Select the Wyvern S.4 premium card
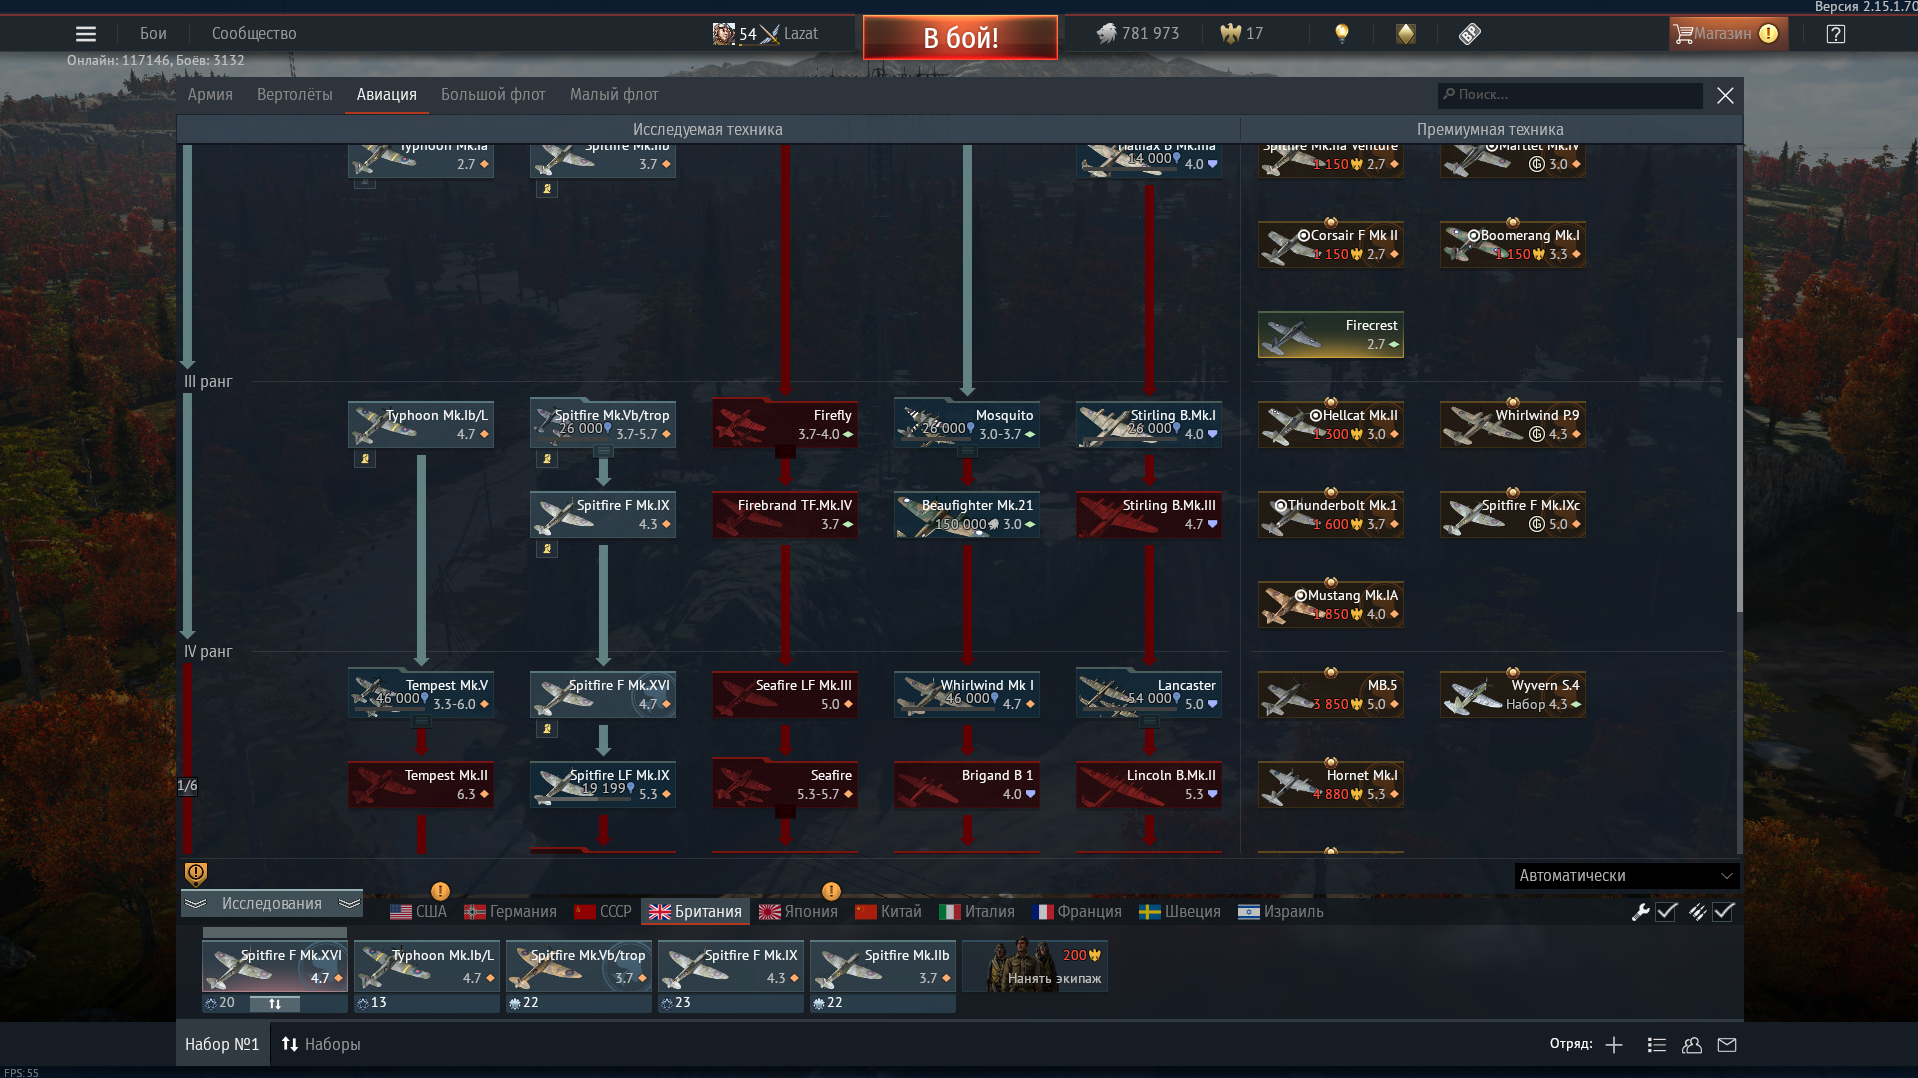 point(1512,695)
